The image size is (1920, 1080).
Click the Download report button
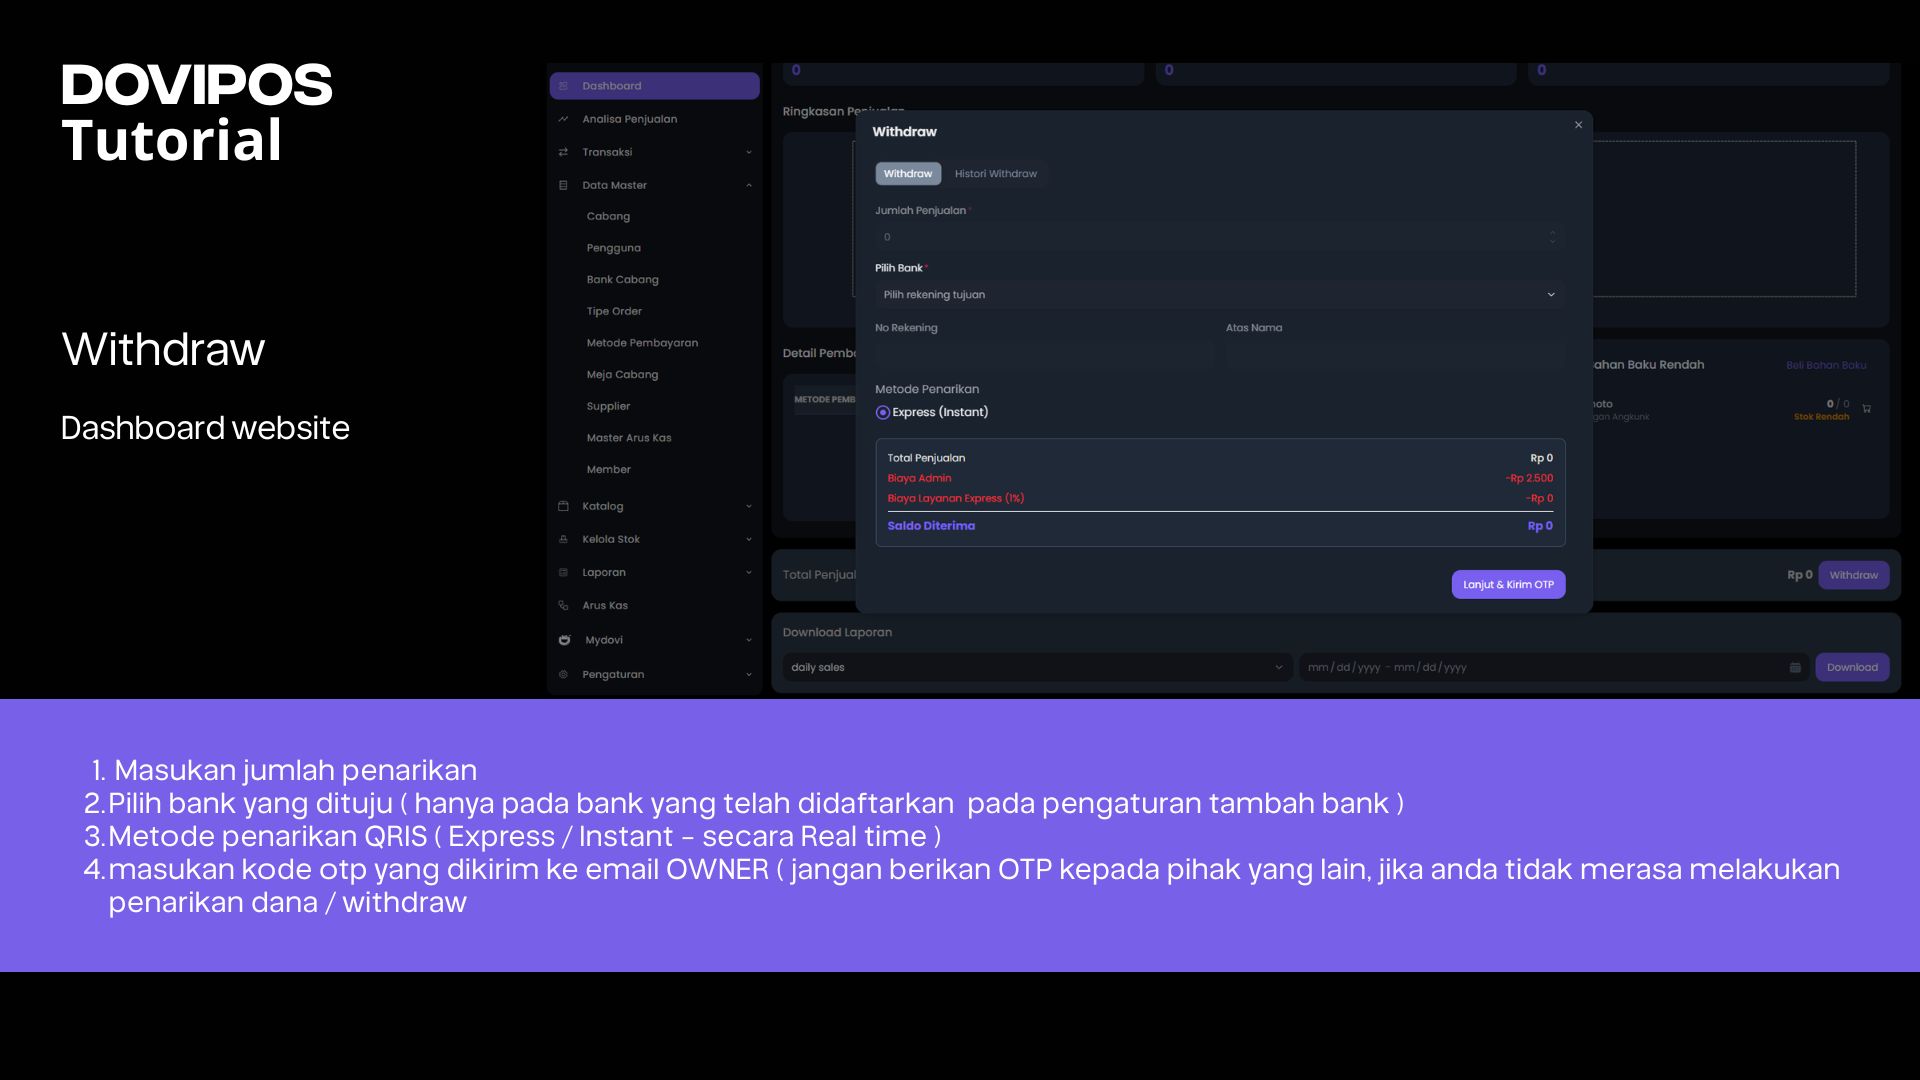(x=1851, y=668)
